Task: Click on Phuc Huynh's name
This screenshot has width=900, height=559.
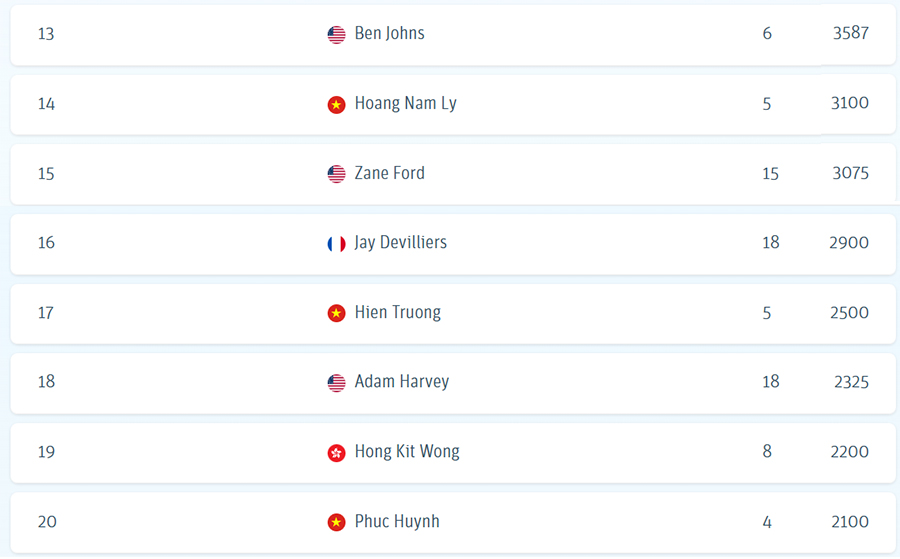Action: 396,522
